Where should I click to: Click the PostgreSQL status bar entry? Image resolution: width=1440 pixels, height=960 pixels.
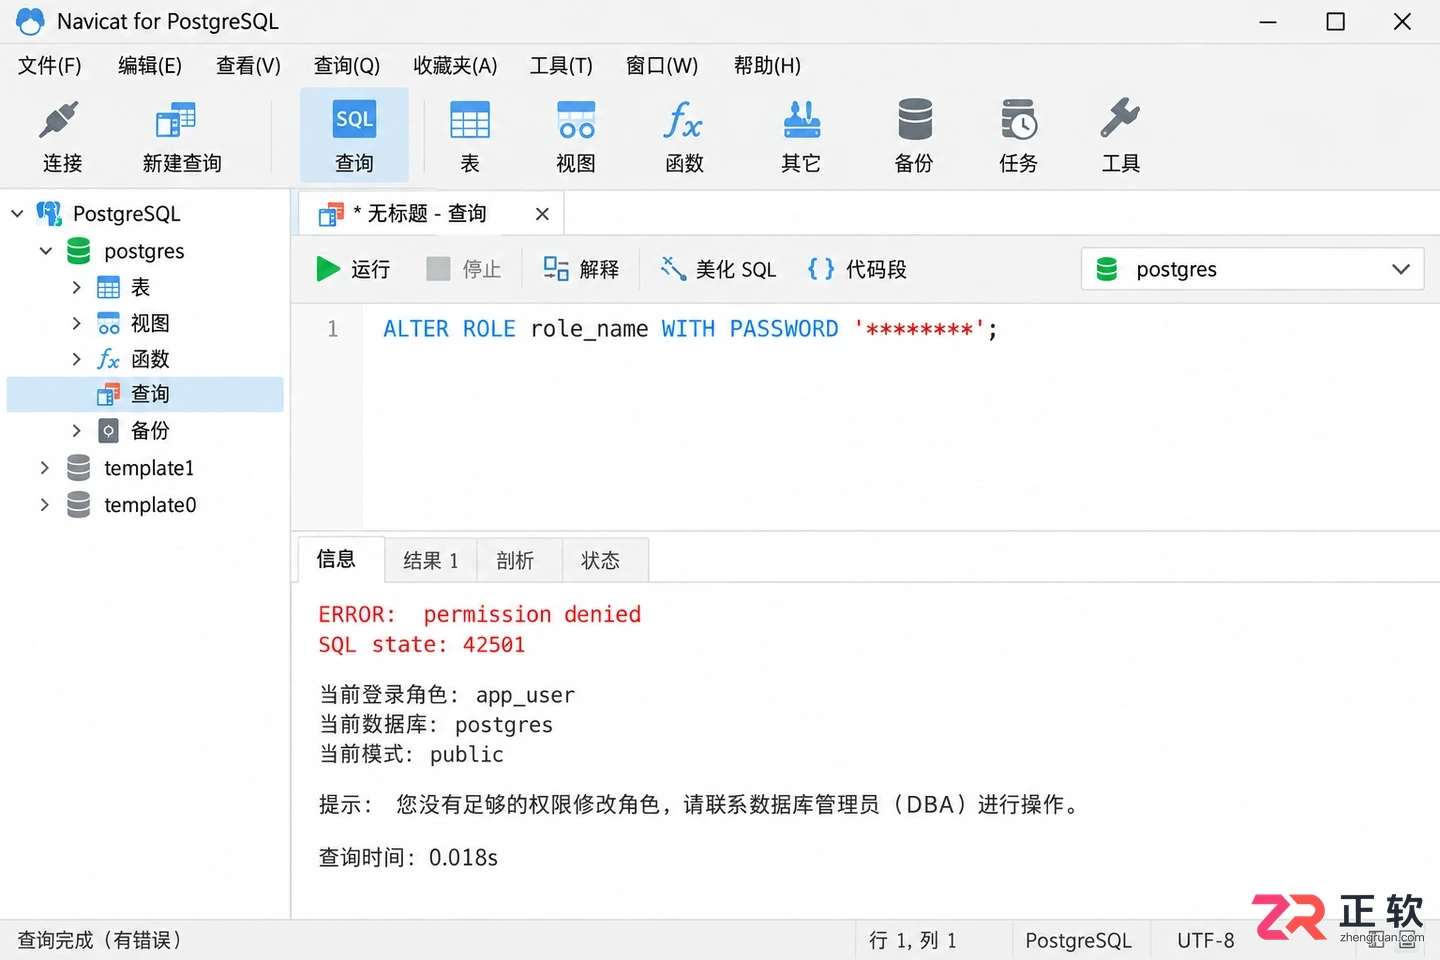point(1078,940)
